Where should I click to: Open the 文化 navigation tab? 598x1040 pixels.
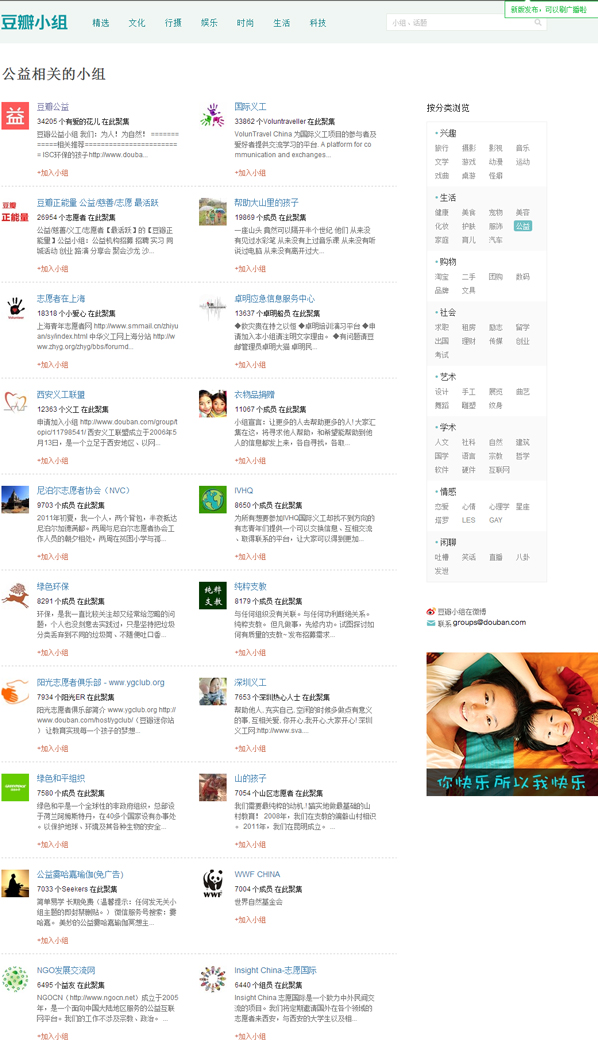[137, 23]
